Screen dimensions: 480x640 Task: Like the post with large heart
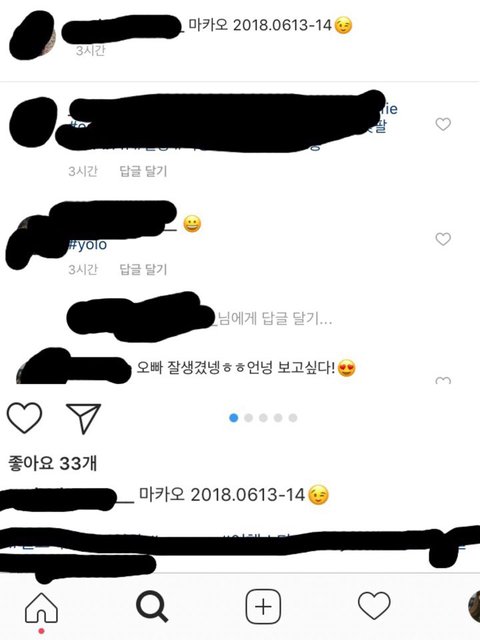click(24, 417)
